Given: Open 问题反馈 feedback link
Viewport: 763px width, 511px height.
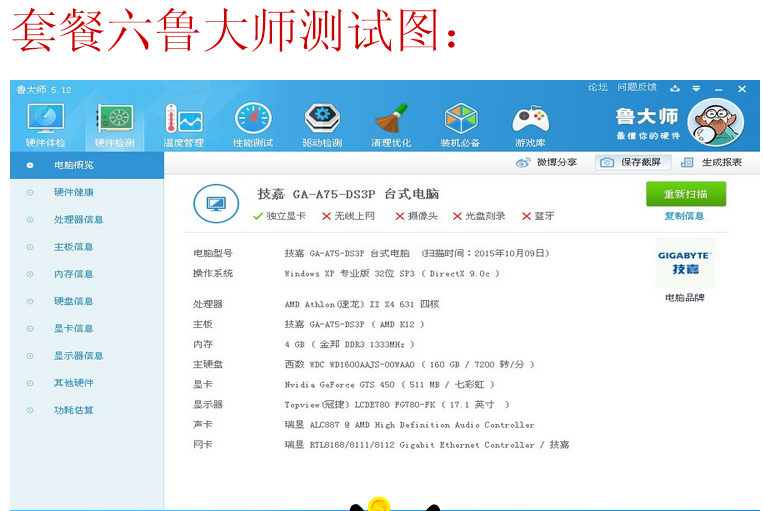Looking at the screenshot, I should click(637, 87).
